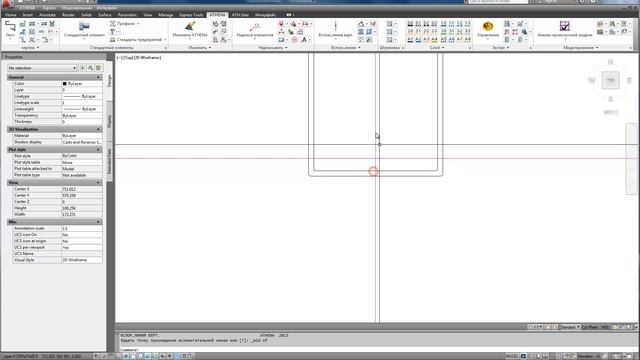Open the Профили dropdown
Screen dimensions: 640x360
pyautogui.click(x=124, y=24)
